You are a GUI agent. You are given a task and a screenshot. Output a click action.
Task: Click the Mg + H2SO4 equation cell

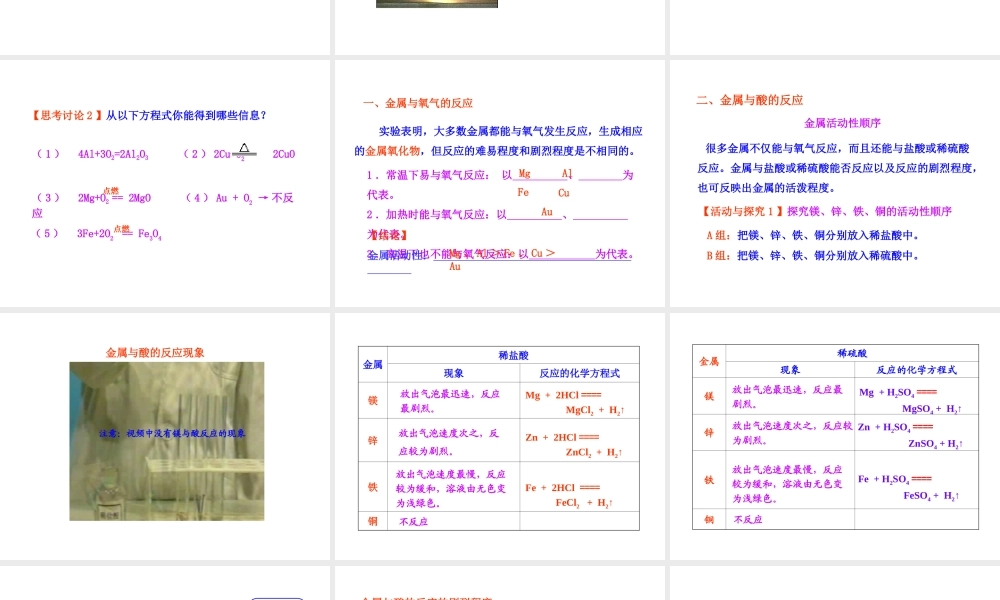coord(916,397)
